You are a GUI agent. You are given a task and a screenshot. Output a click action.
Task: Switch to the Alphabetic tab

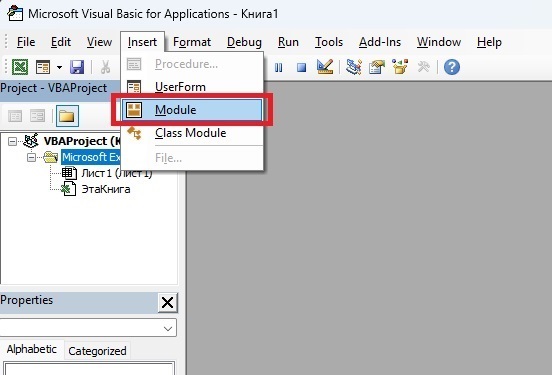pyautogui.click(x=31, y=349)
